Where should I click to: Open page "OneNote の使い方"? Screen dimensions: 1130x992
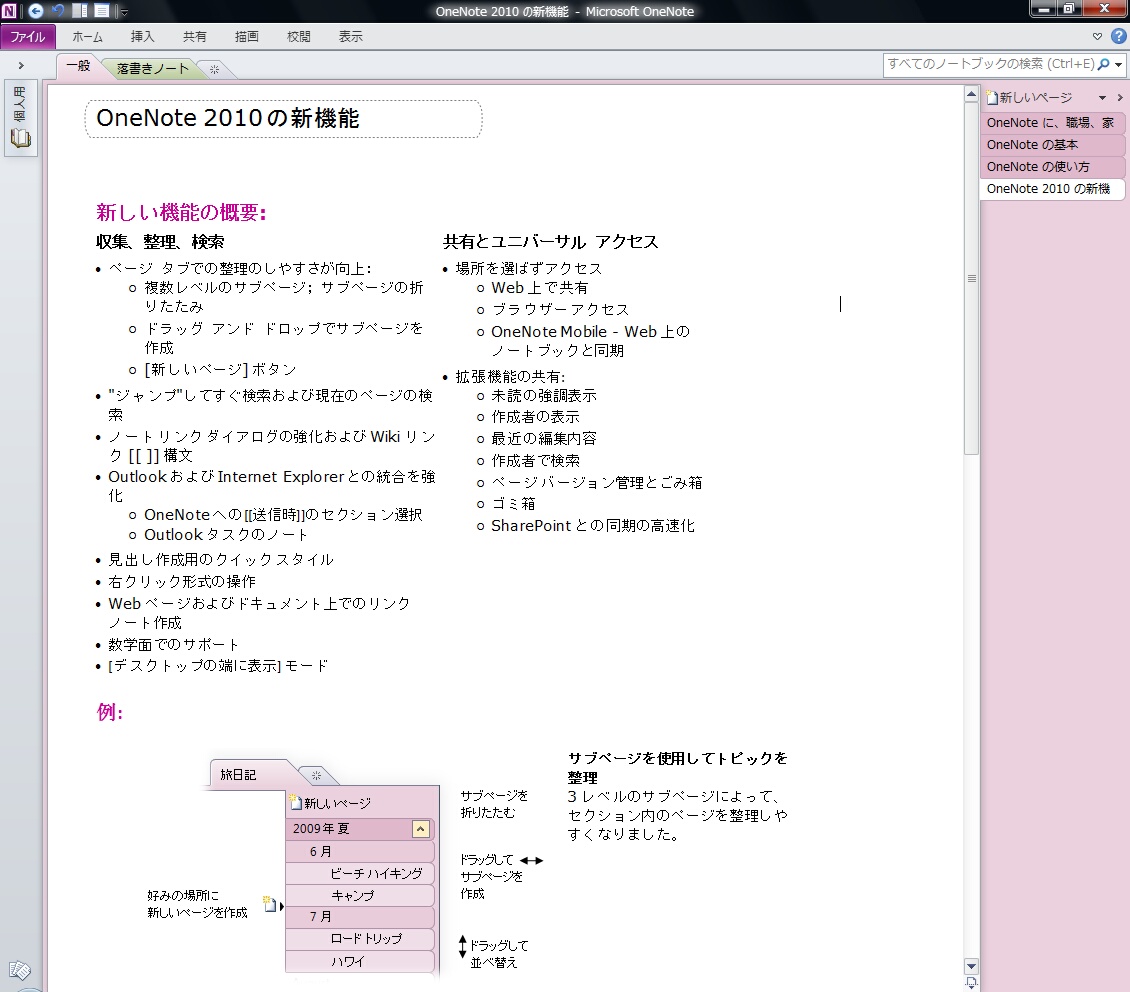pos(1051,166)
